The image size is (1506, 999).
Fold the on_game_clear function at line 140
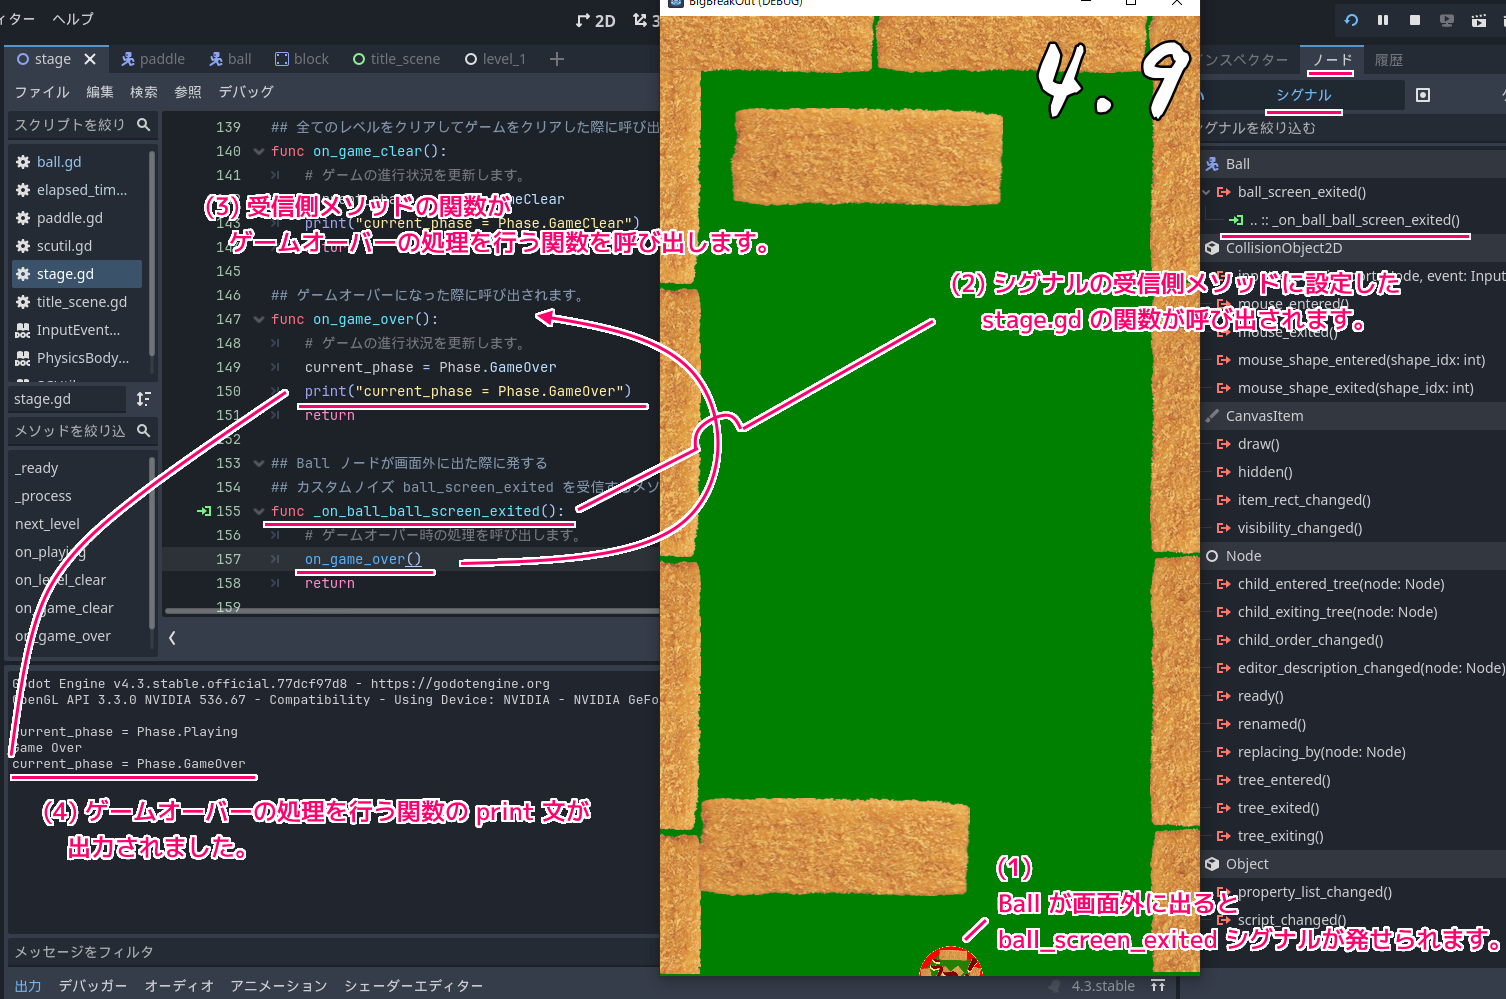tap(259, 152)
